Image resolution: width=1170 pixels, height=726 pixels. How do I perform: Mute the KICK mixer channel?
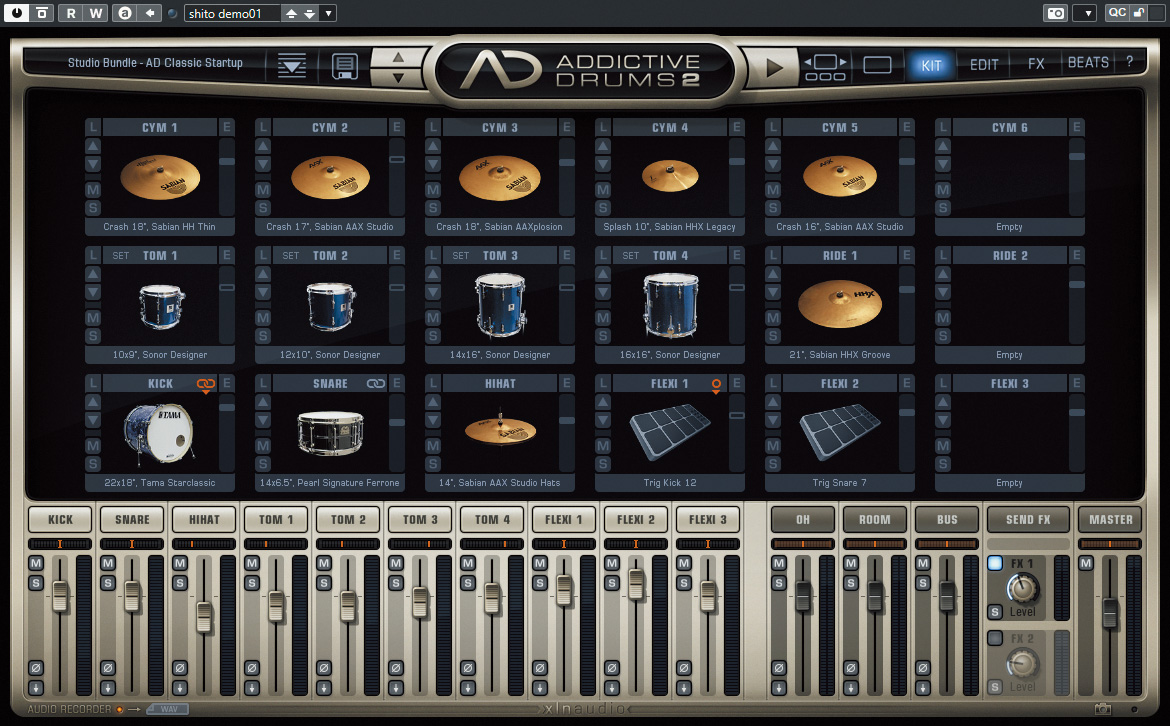tap(36, 563)
